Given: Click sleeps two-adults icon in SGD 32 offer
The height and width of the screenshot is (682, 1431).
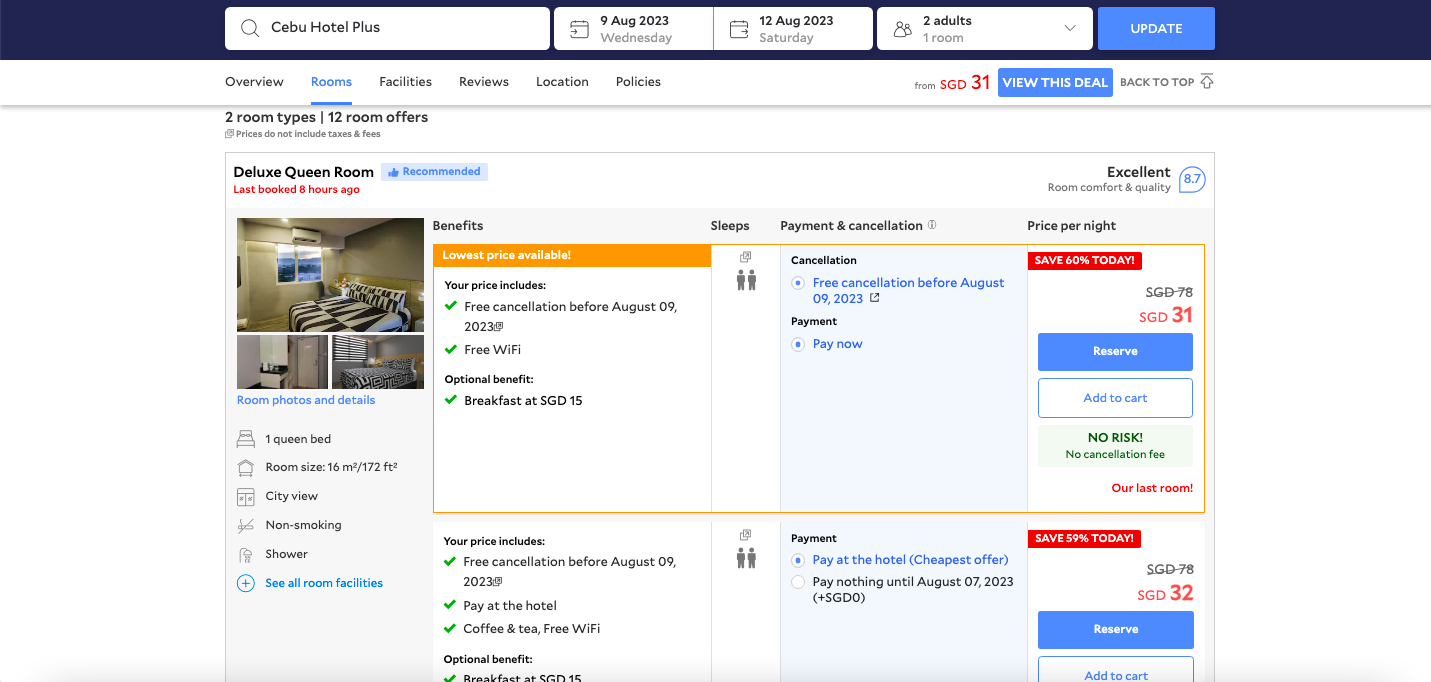Looking at the screenshot, I should point(746,558).
